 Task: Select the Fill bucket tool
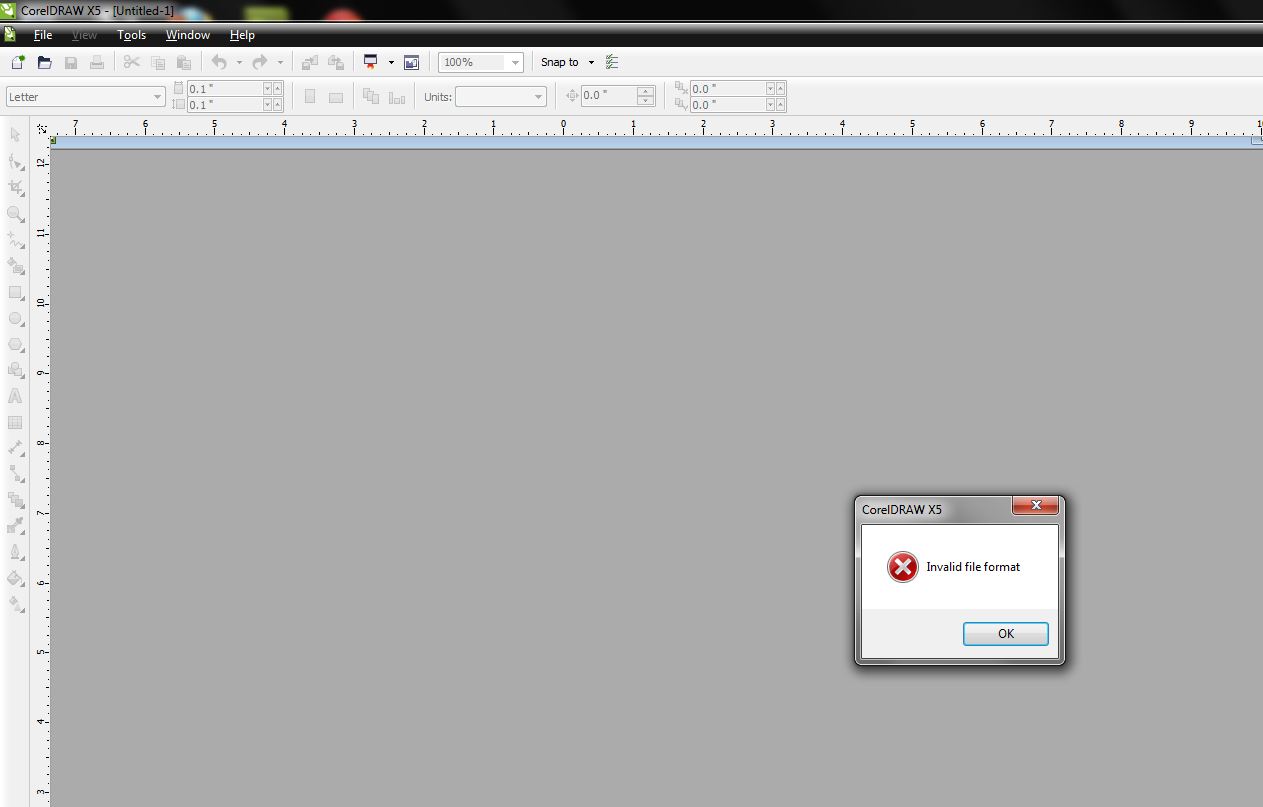click(x=16, y=578)
